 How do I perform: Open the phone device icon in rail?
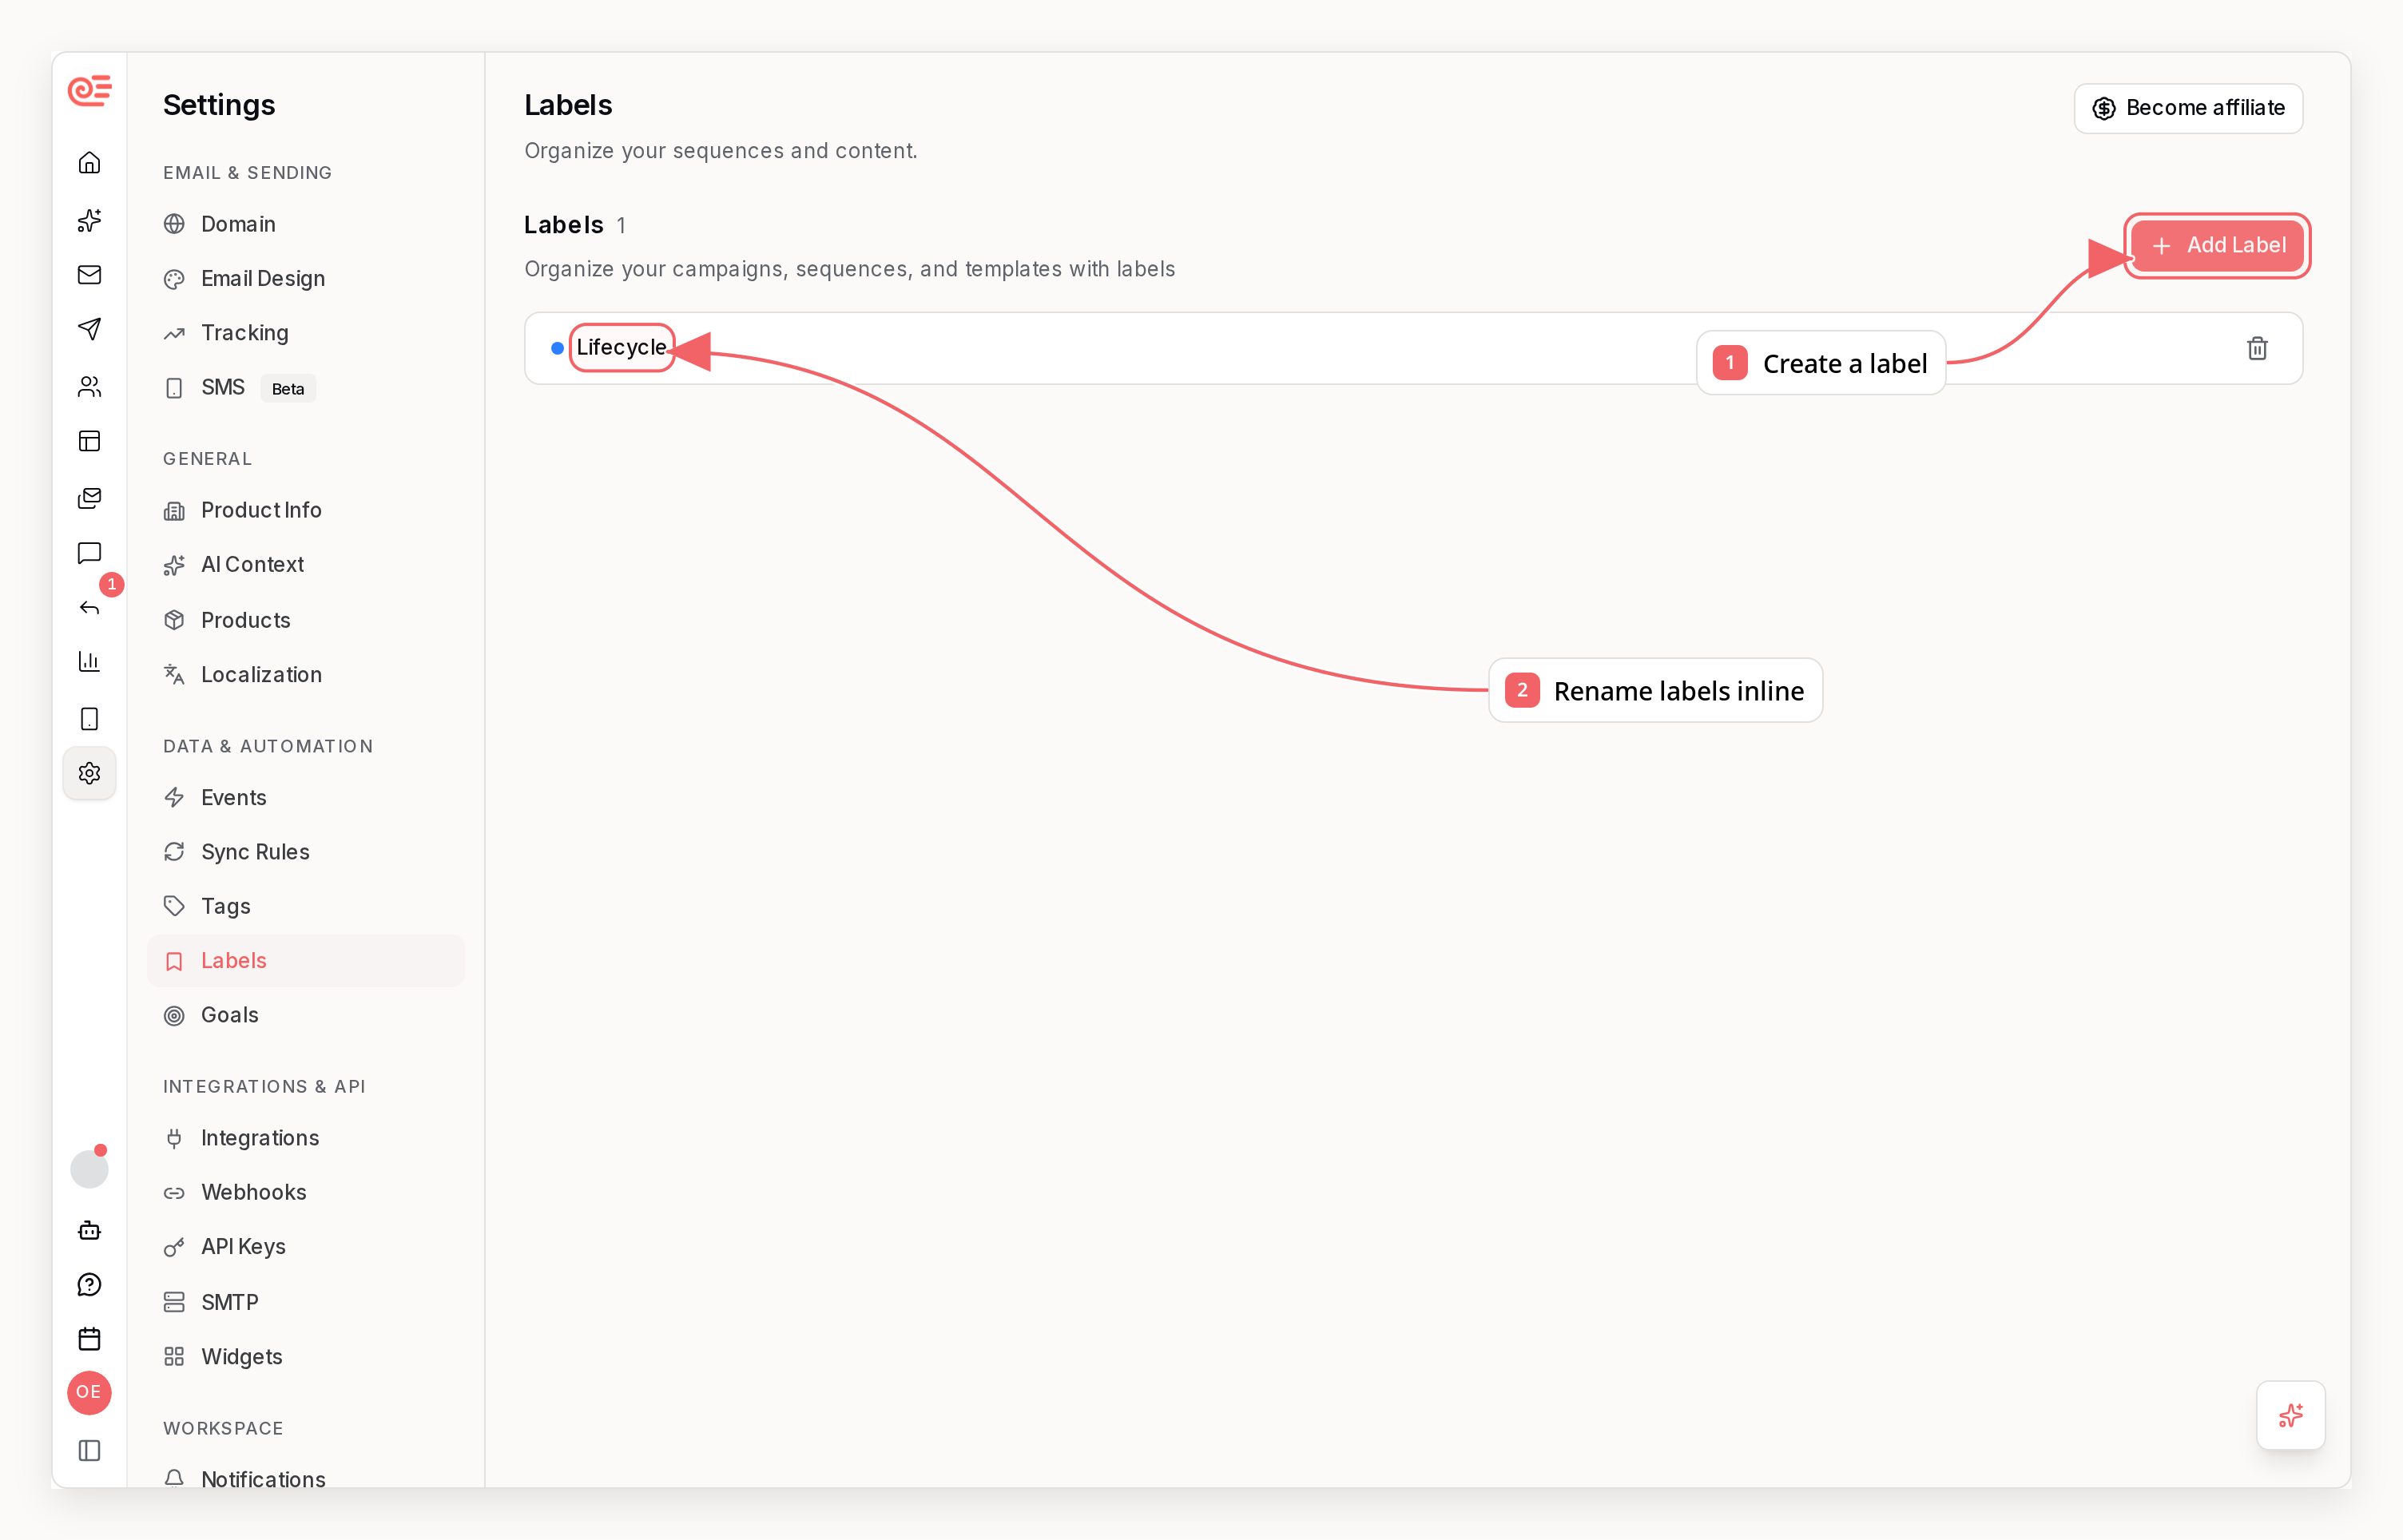point(89,719)
